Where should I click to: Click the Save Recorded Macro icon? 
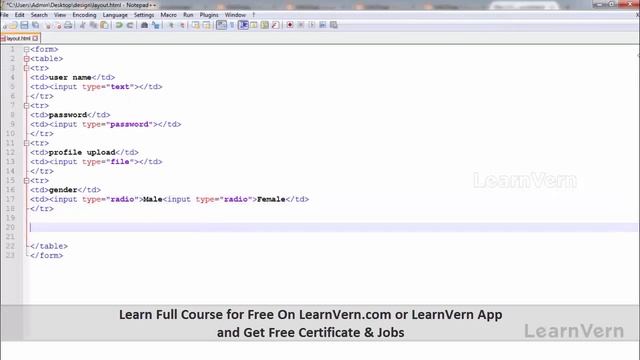pos(333,25)
